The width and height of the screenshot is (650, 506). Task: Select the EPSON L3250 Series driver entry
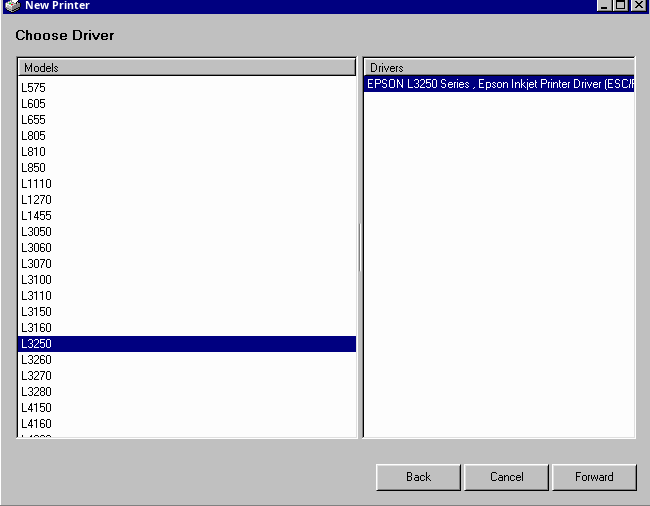coord(499,84)
